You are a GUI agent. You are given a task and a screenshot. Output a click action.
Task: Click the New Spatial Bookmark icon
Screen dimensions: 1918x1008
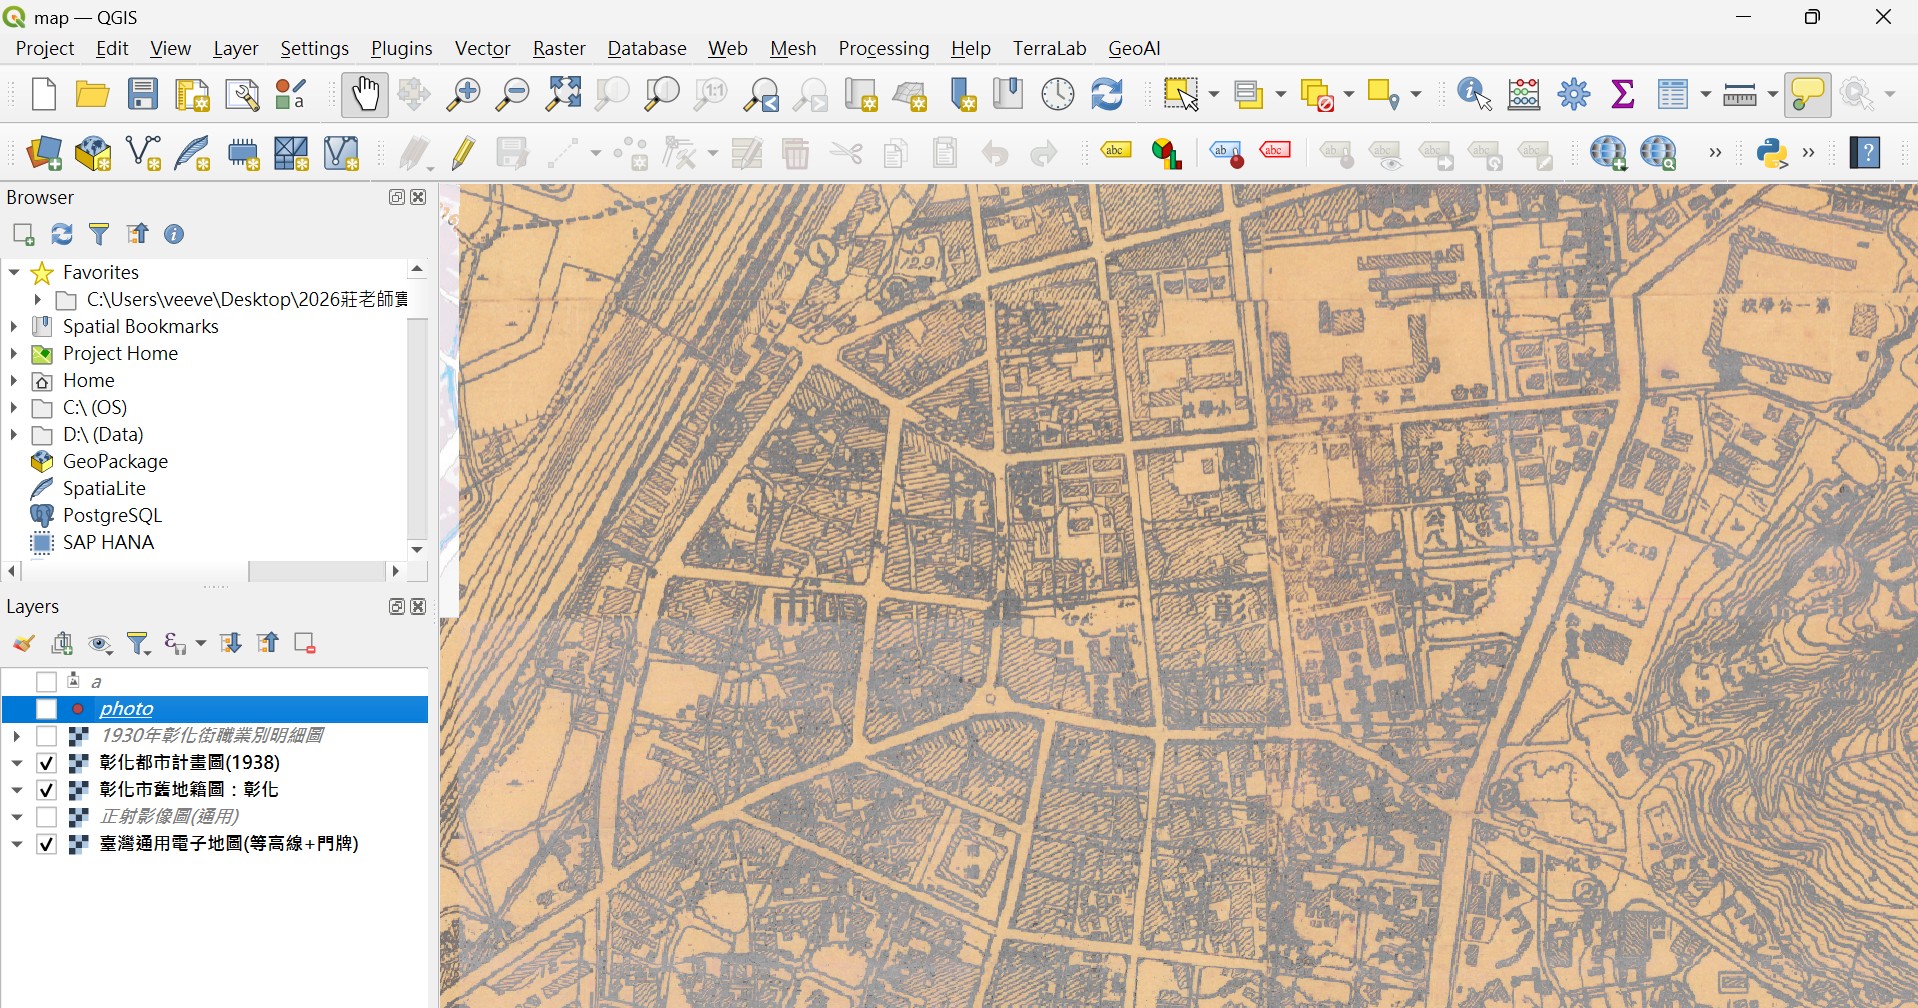962,94
